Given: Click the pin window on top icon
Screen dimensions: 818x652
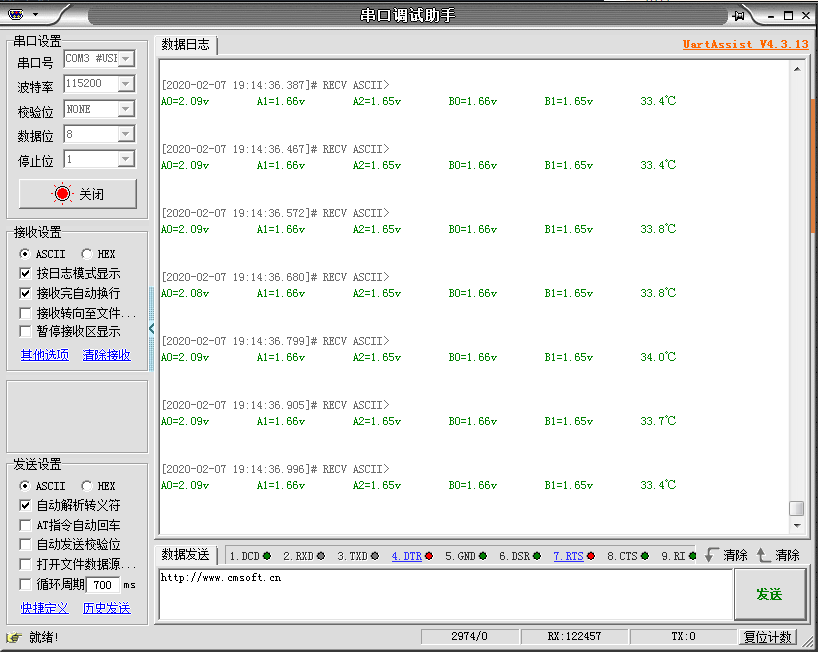Looking at the screenshot, I should click(x=739, y=16).
